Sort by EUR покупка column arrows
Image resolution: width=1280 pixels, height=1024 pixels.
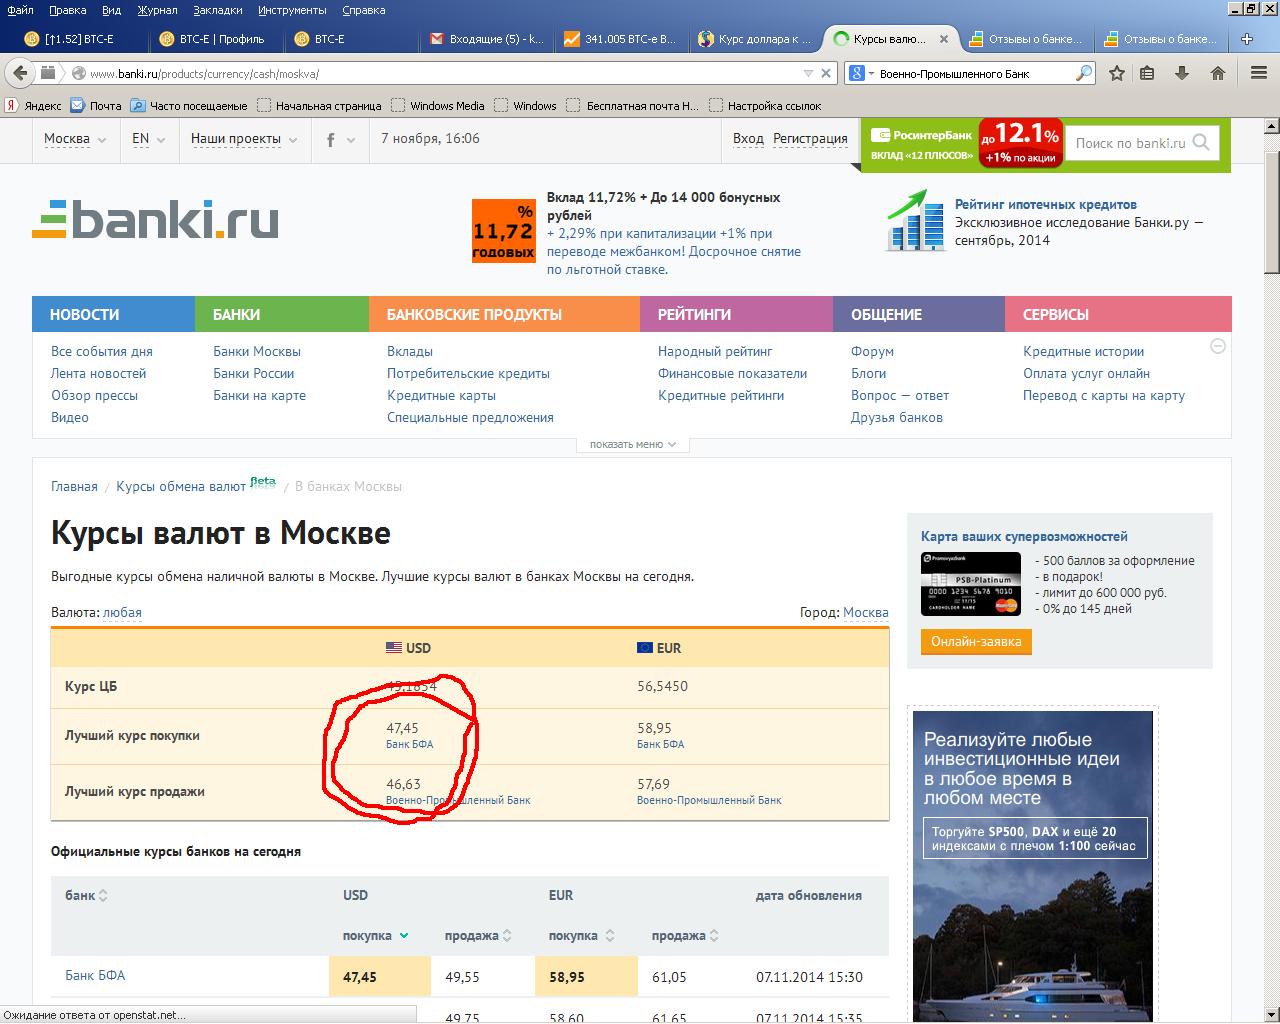(x=608, y=936)
